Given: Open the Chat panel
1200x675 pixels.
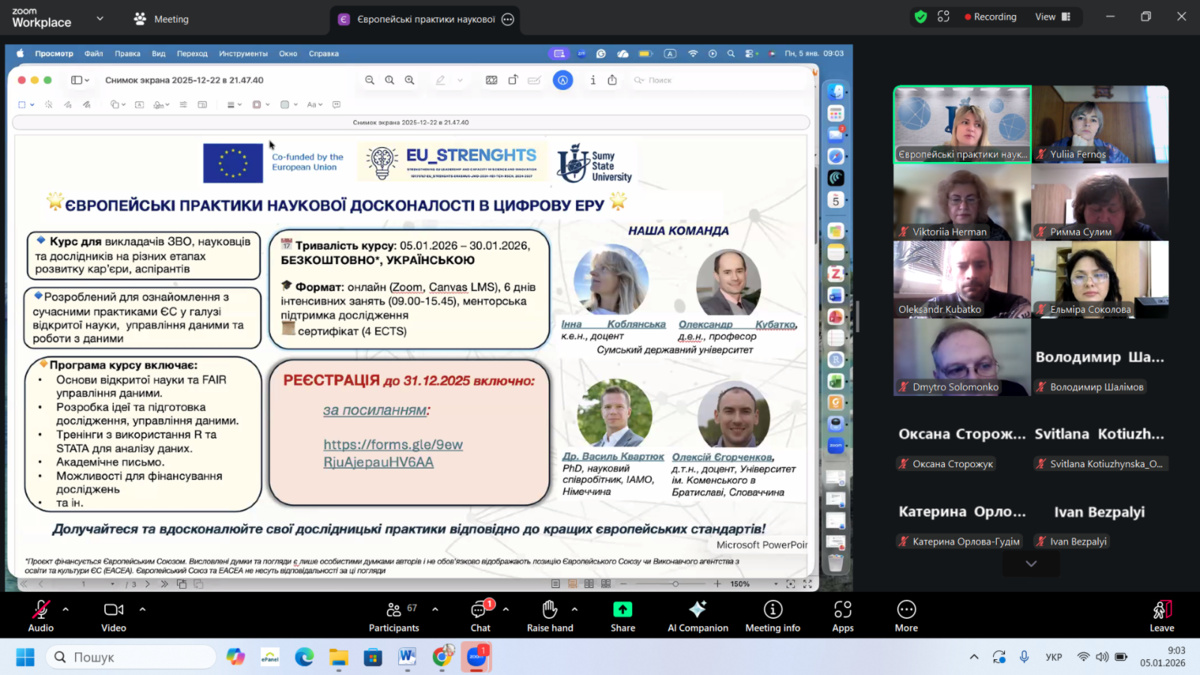Looking at the screenshot, I should click(480, 614).
